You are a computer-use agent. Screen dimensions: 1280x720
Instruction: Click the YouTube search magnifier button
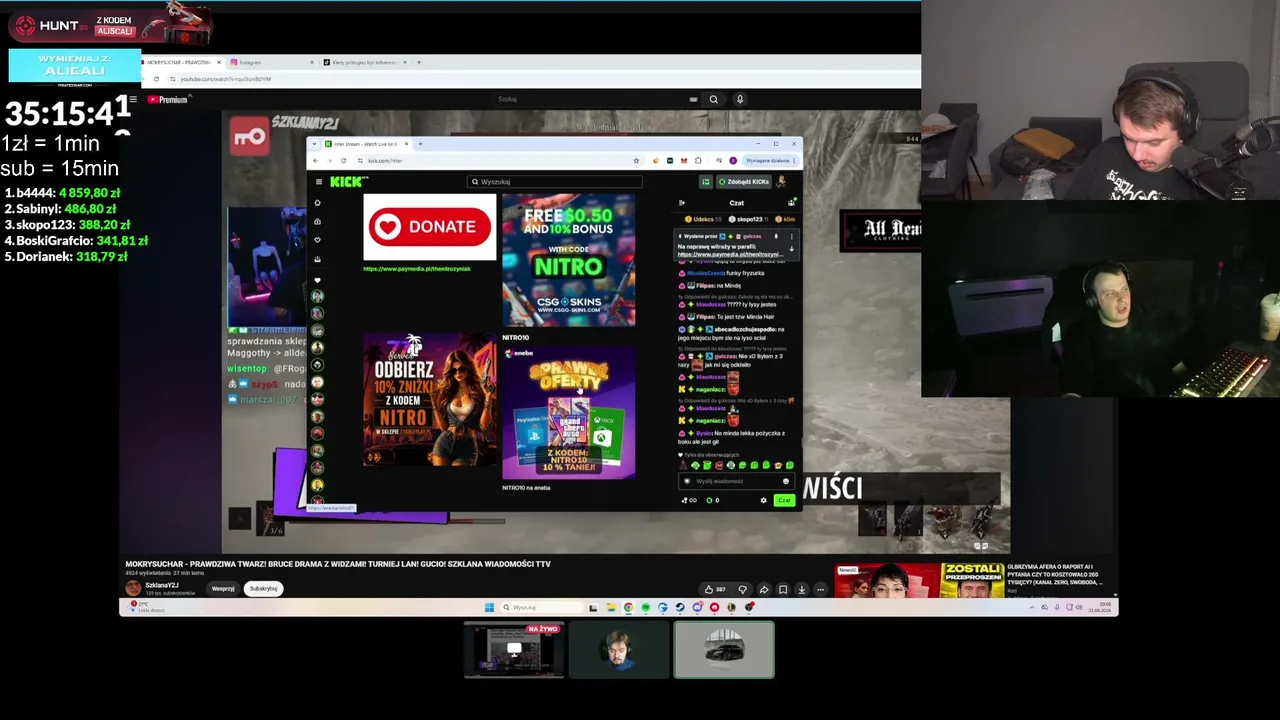coord(713,99)
